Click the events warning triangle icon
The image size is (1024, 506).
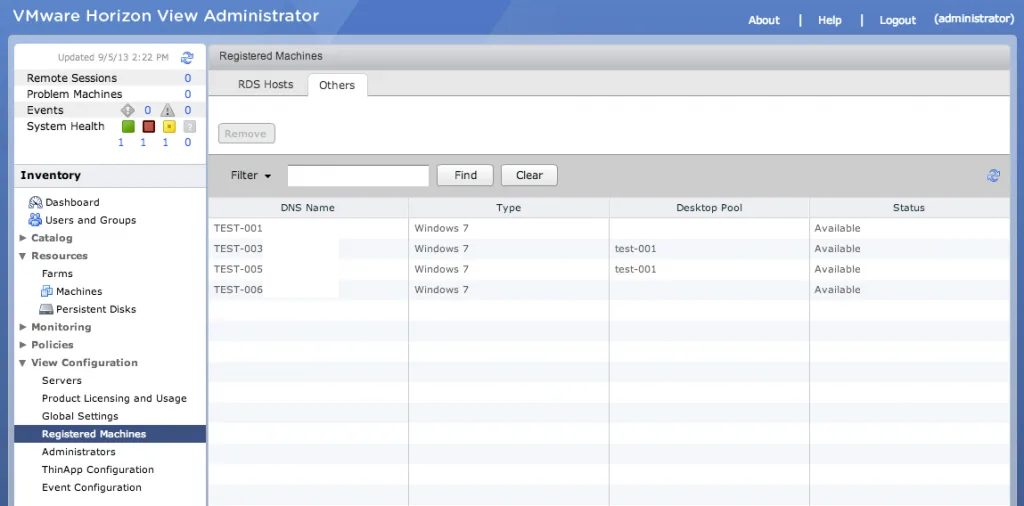[168, 110]
